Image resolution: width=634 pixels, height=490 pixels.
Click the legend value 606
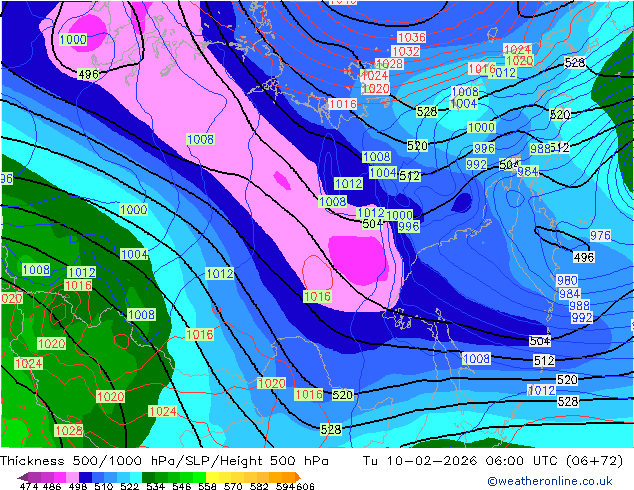305,486
